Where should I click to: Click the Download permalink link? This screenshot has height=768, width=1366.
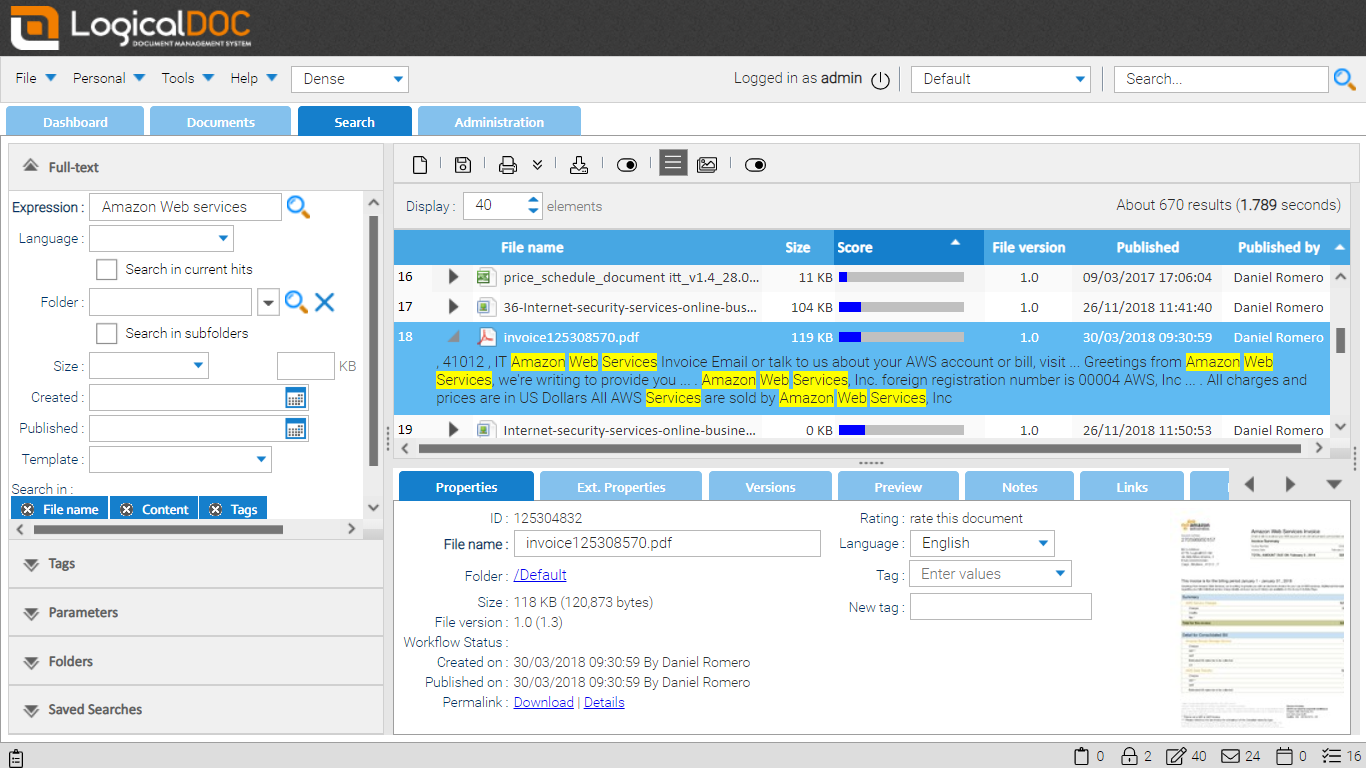[x=543, y=702]
